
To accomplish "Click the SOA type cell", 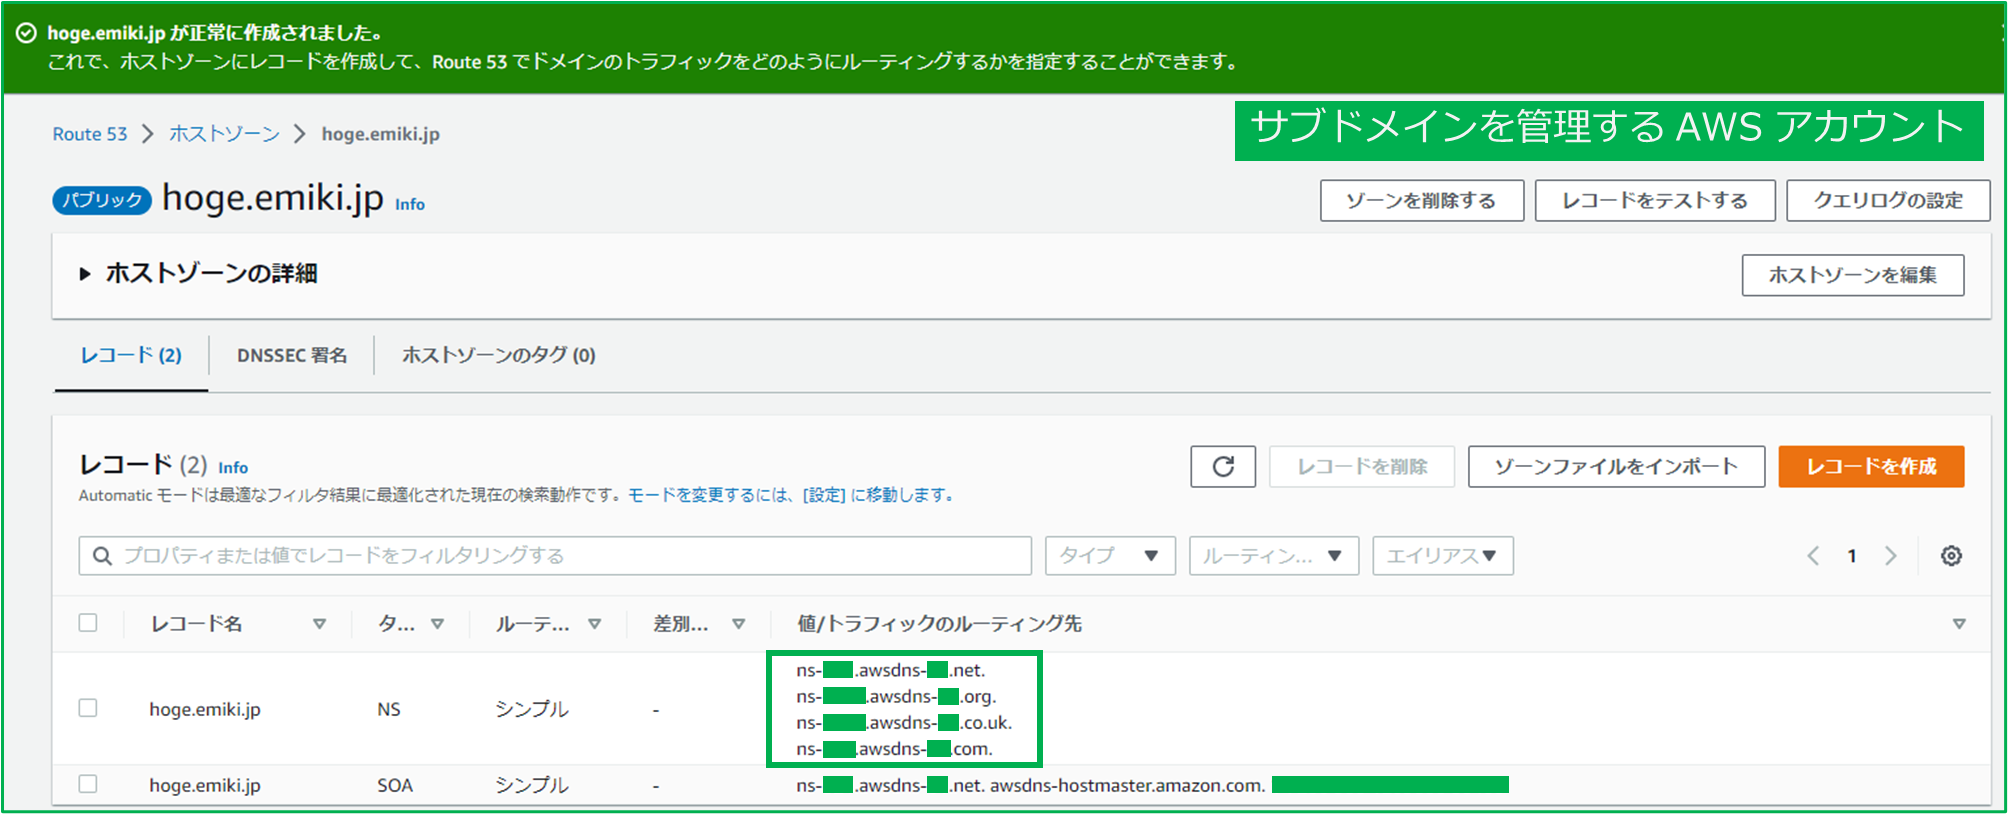I will click(395, 785).
